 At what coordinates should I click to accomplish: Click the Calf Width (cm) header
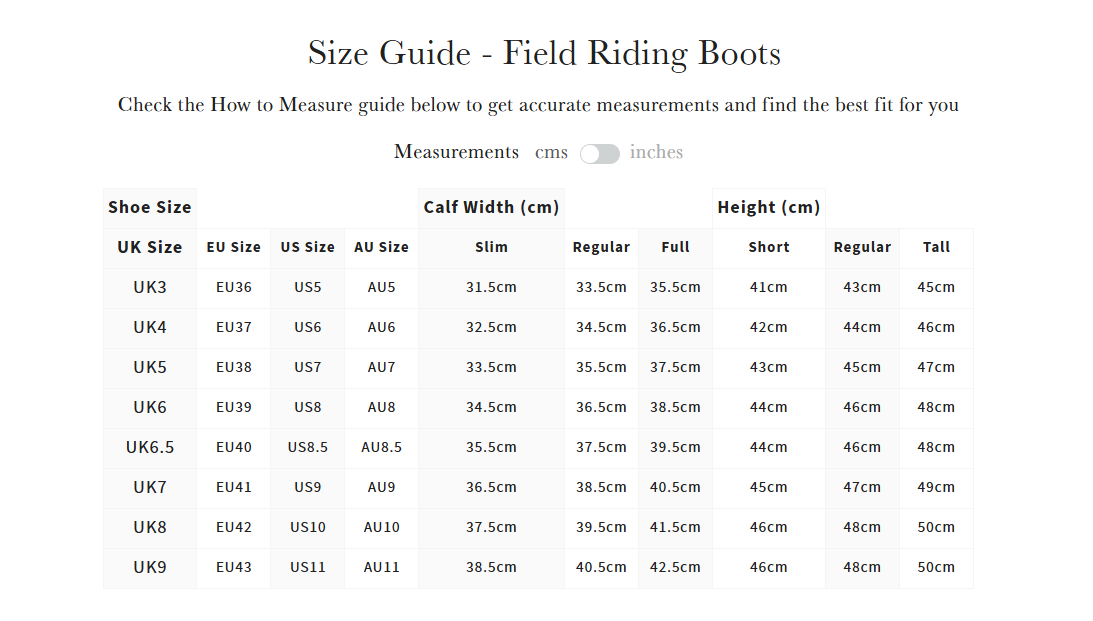click(x=491, y=207)
